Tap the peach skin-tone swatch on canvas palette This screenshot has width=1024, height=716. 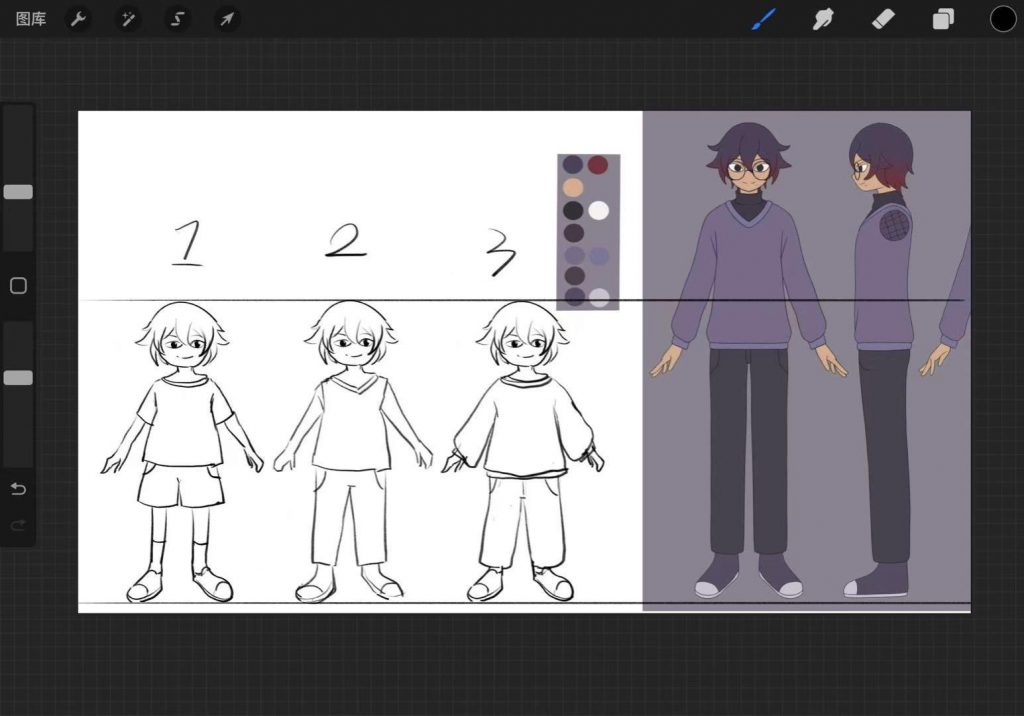(573, 187)
